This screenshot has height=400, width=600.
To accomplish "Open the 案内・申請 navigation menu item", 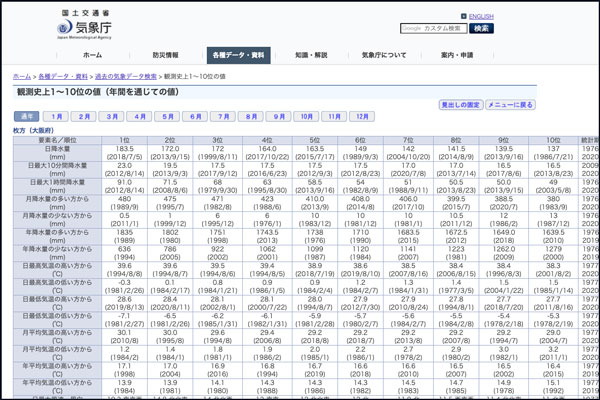I will pos(457,55).
